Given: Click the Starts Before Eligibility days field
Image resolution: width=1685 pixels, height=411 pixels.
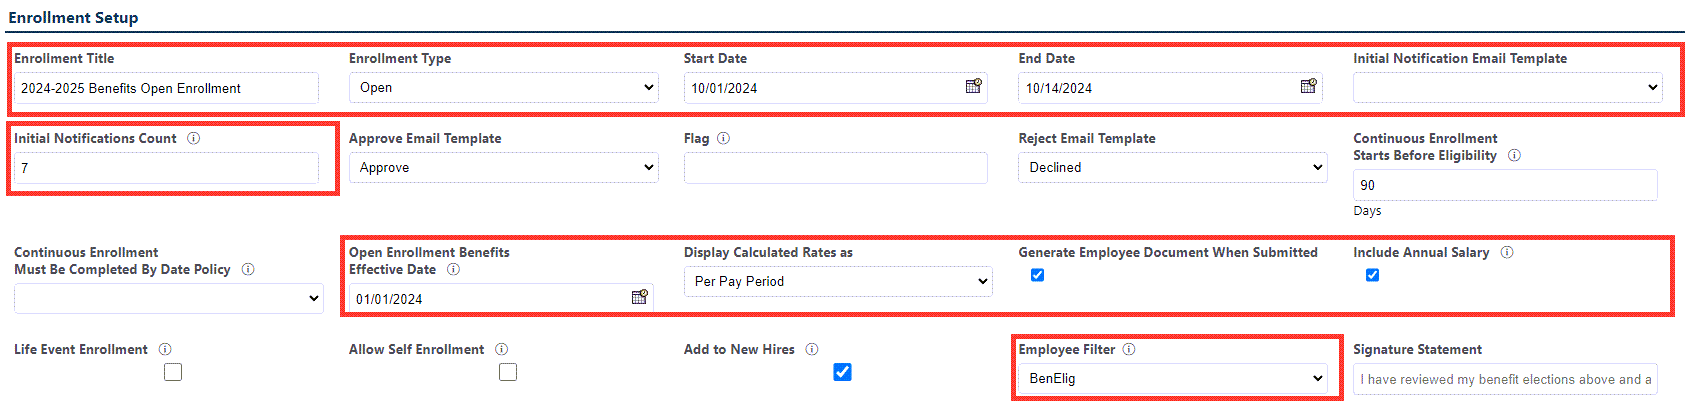Looking at the screenshot, I should (x=1505, y=185).
